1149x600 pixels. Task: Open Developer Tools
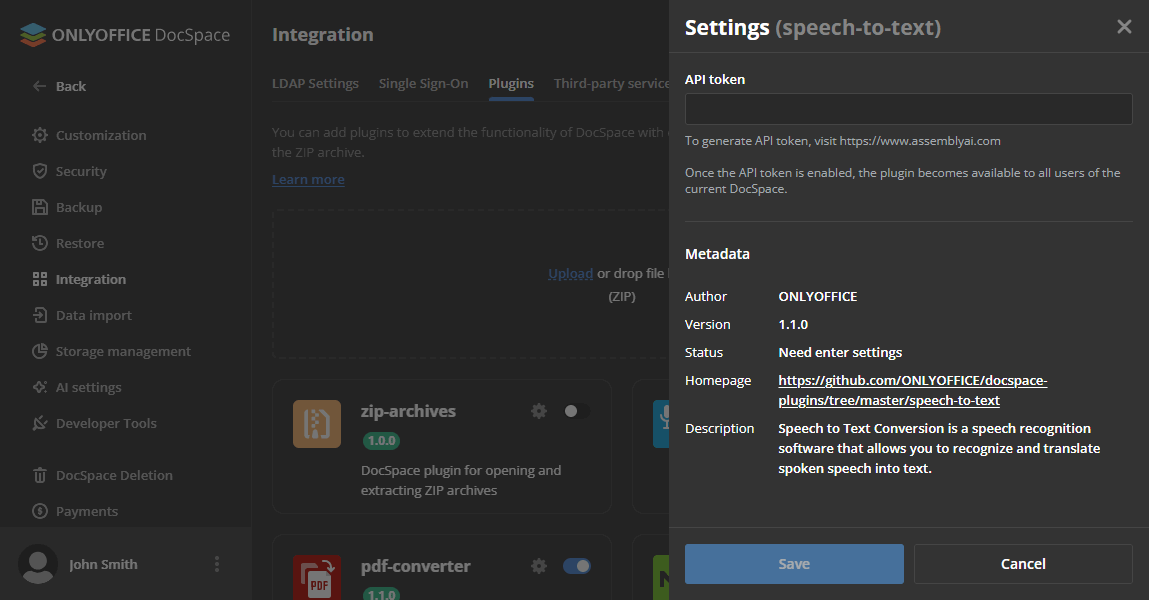[x=104, y=423]
